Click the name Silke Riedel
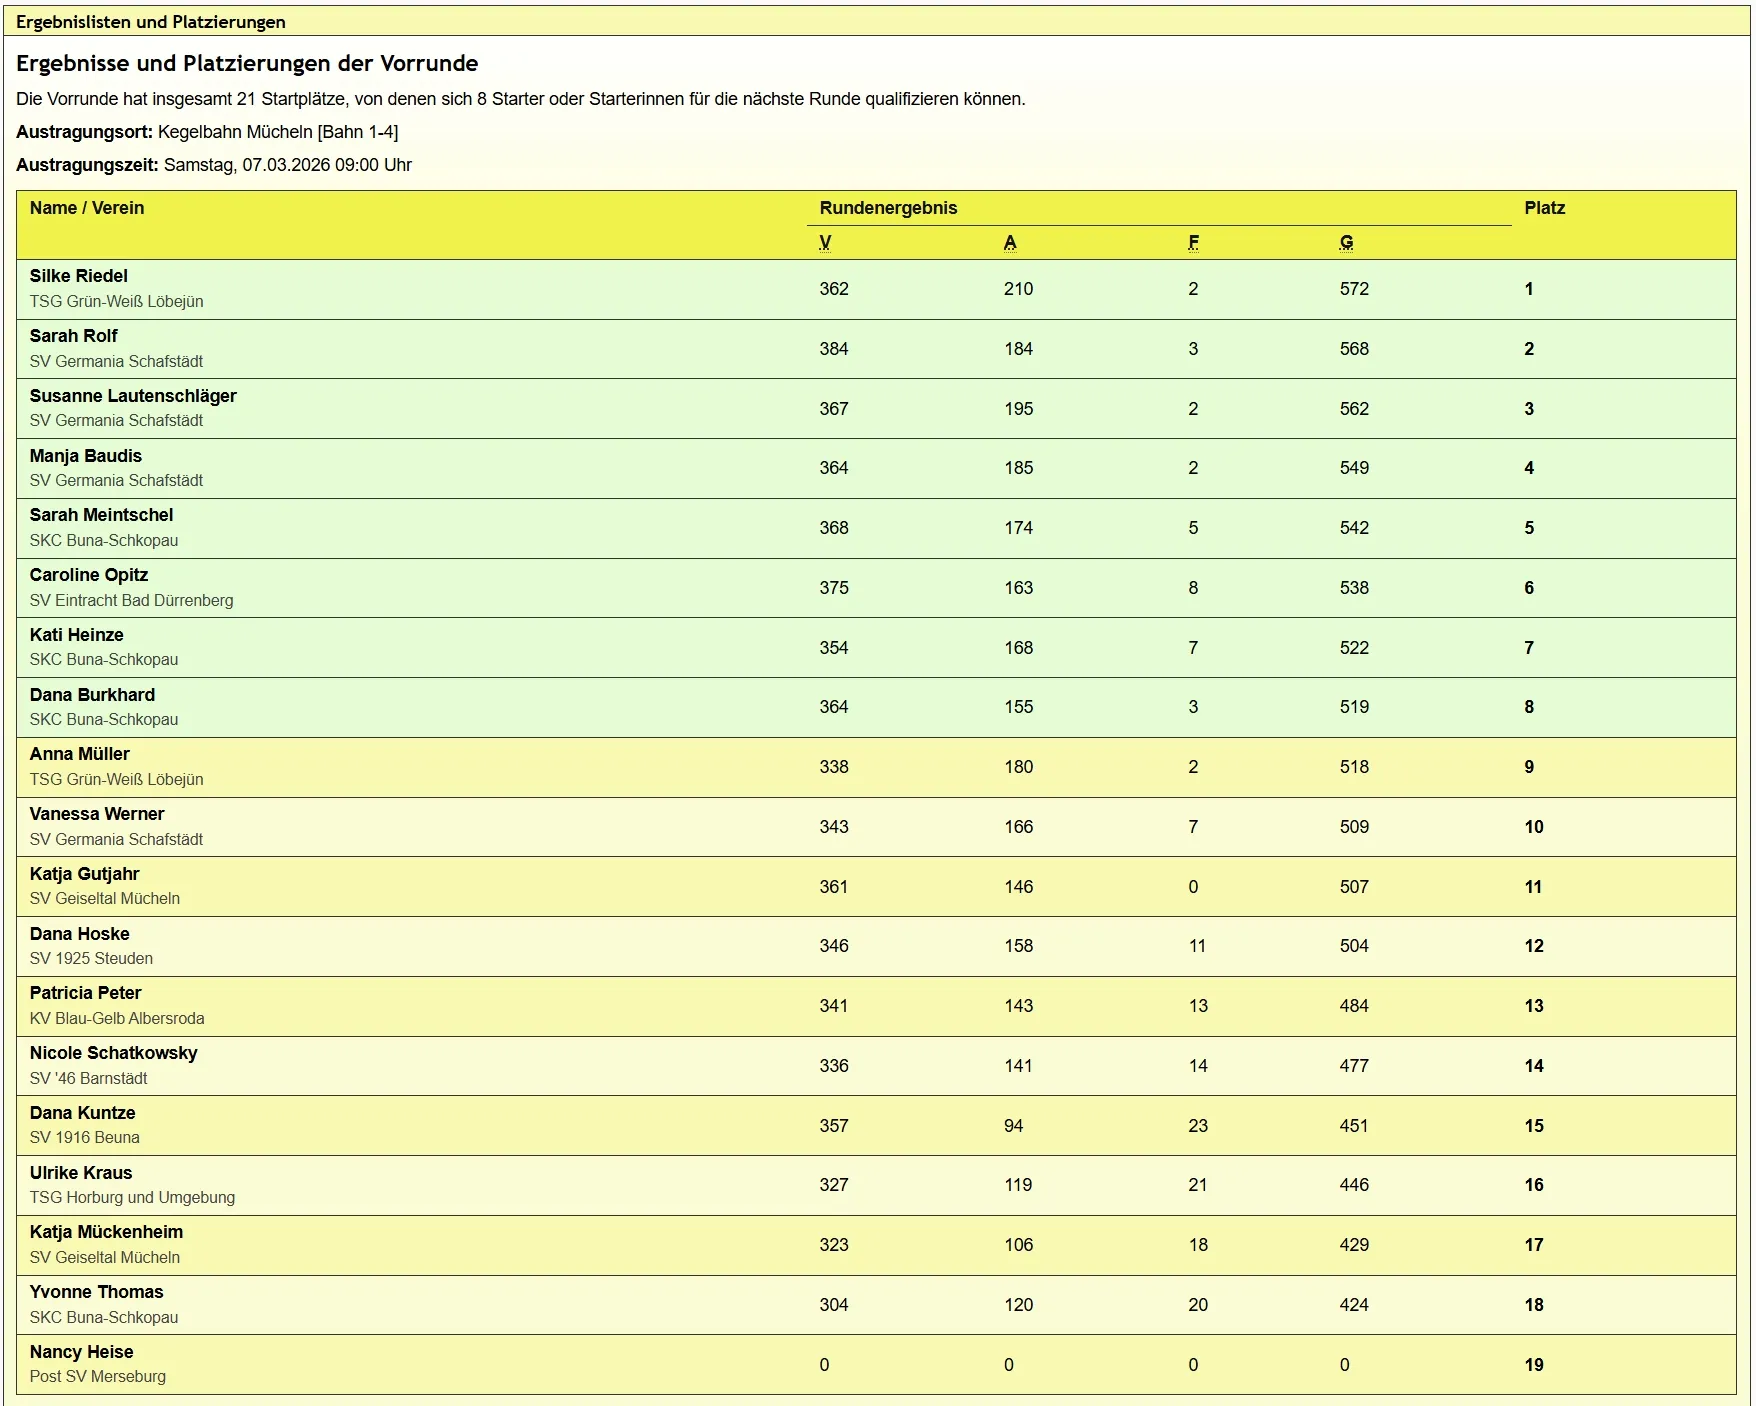1756x1406 pixels. 79,276
